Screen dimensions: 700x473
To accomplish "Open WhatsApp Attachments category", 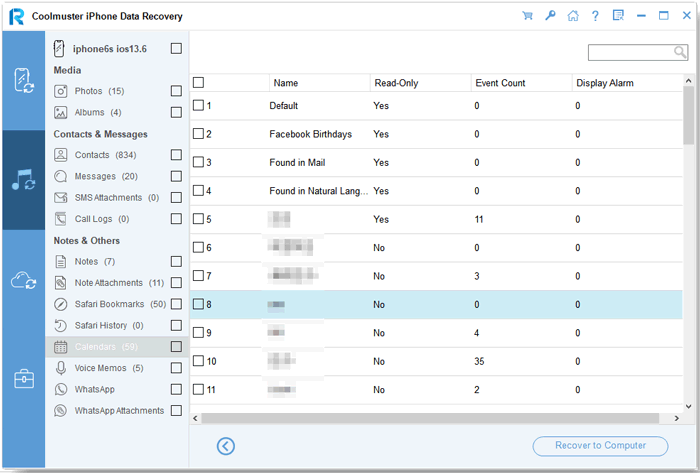I will pos(119,411).
